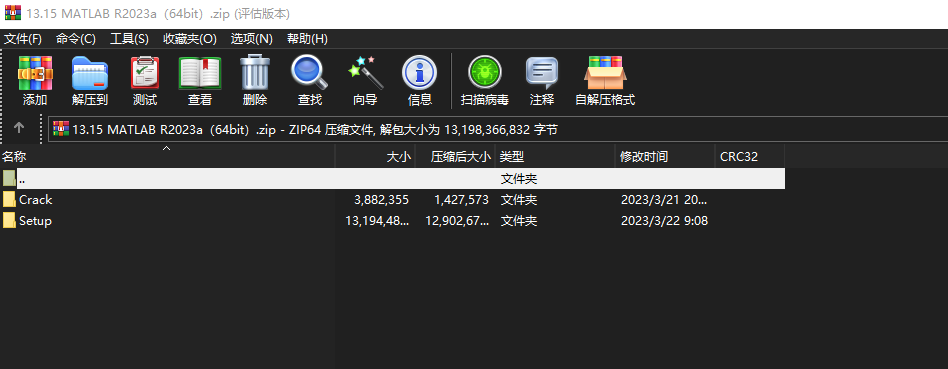Image resolution: width=948 pixels, height=369 pixels.
Task: Click Setup packed size 12,902,67...
Action: (x=457, y=221)
